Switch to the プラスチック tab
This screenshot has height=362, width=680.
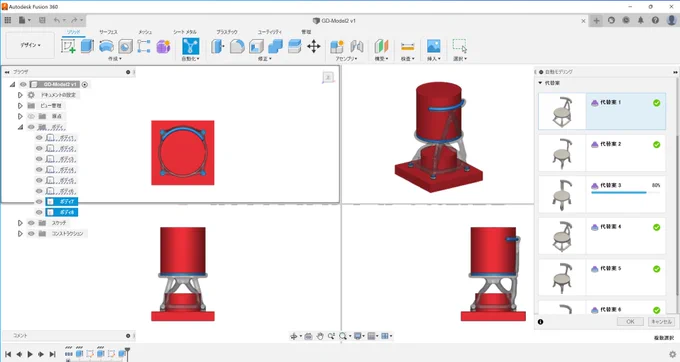(227, 32)
